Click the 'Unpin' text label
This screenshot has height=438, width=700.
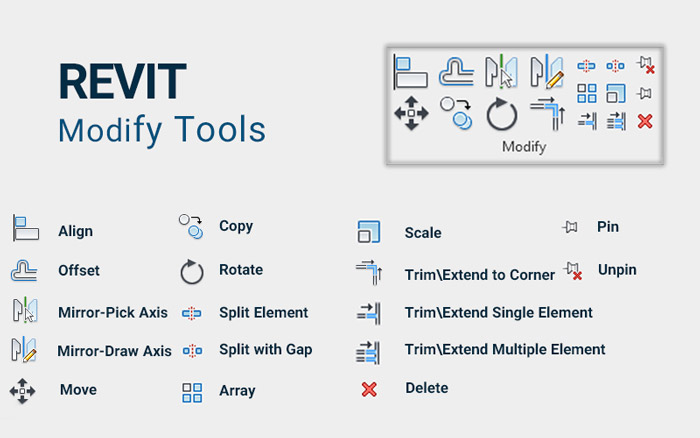click(617, 271)
